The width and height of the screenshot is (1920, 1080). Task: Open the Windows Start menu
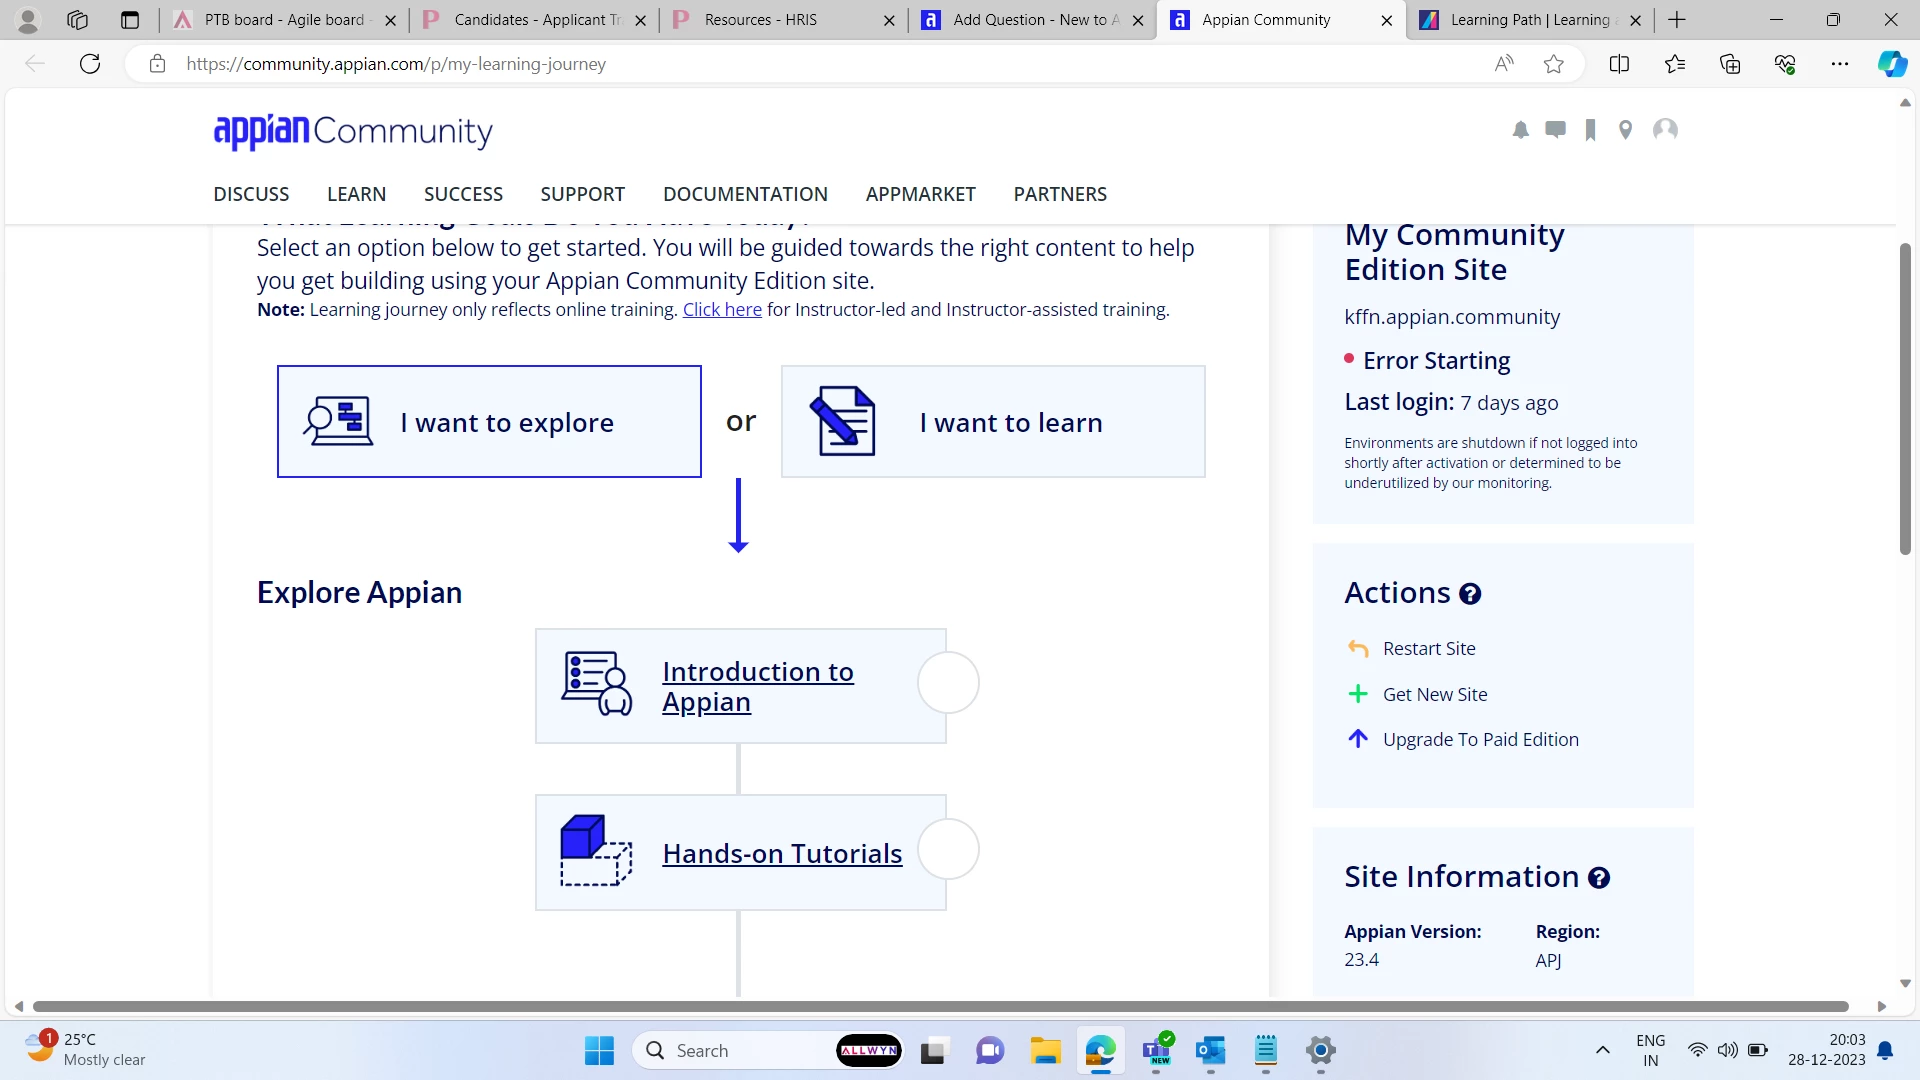pos(599,1051)
